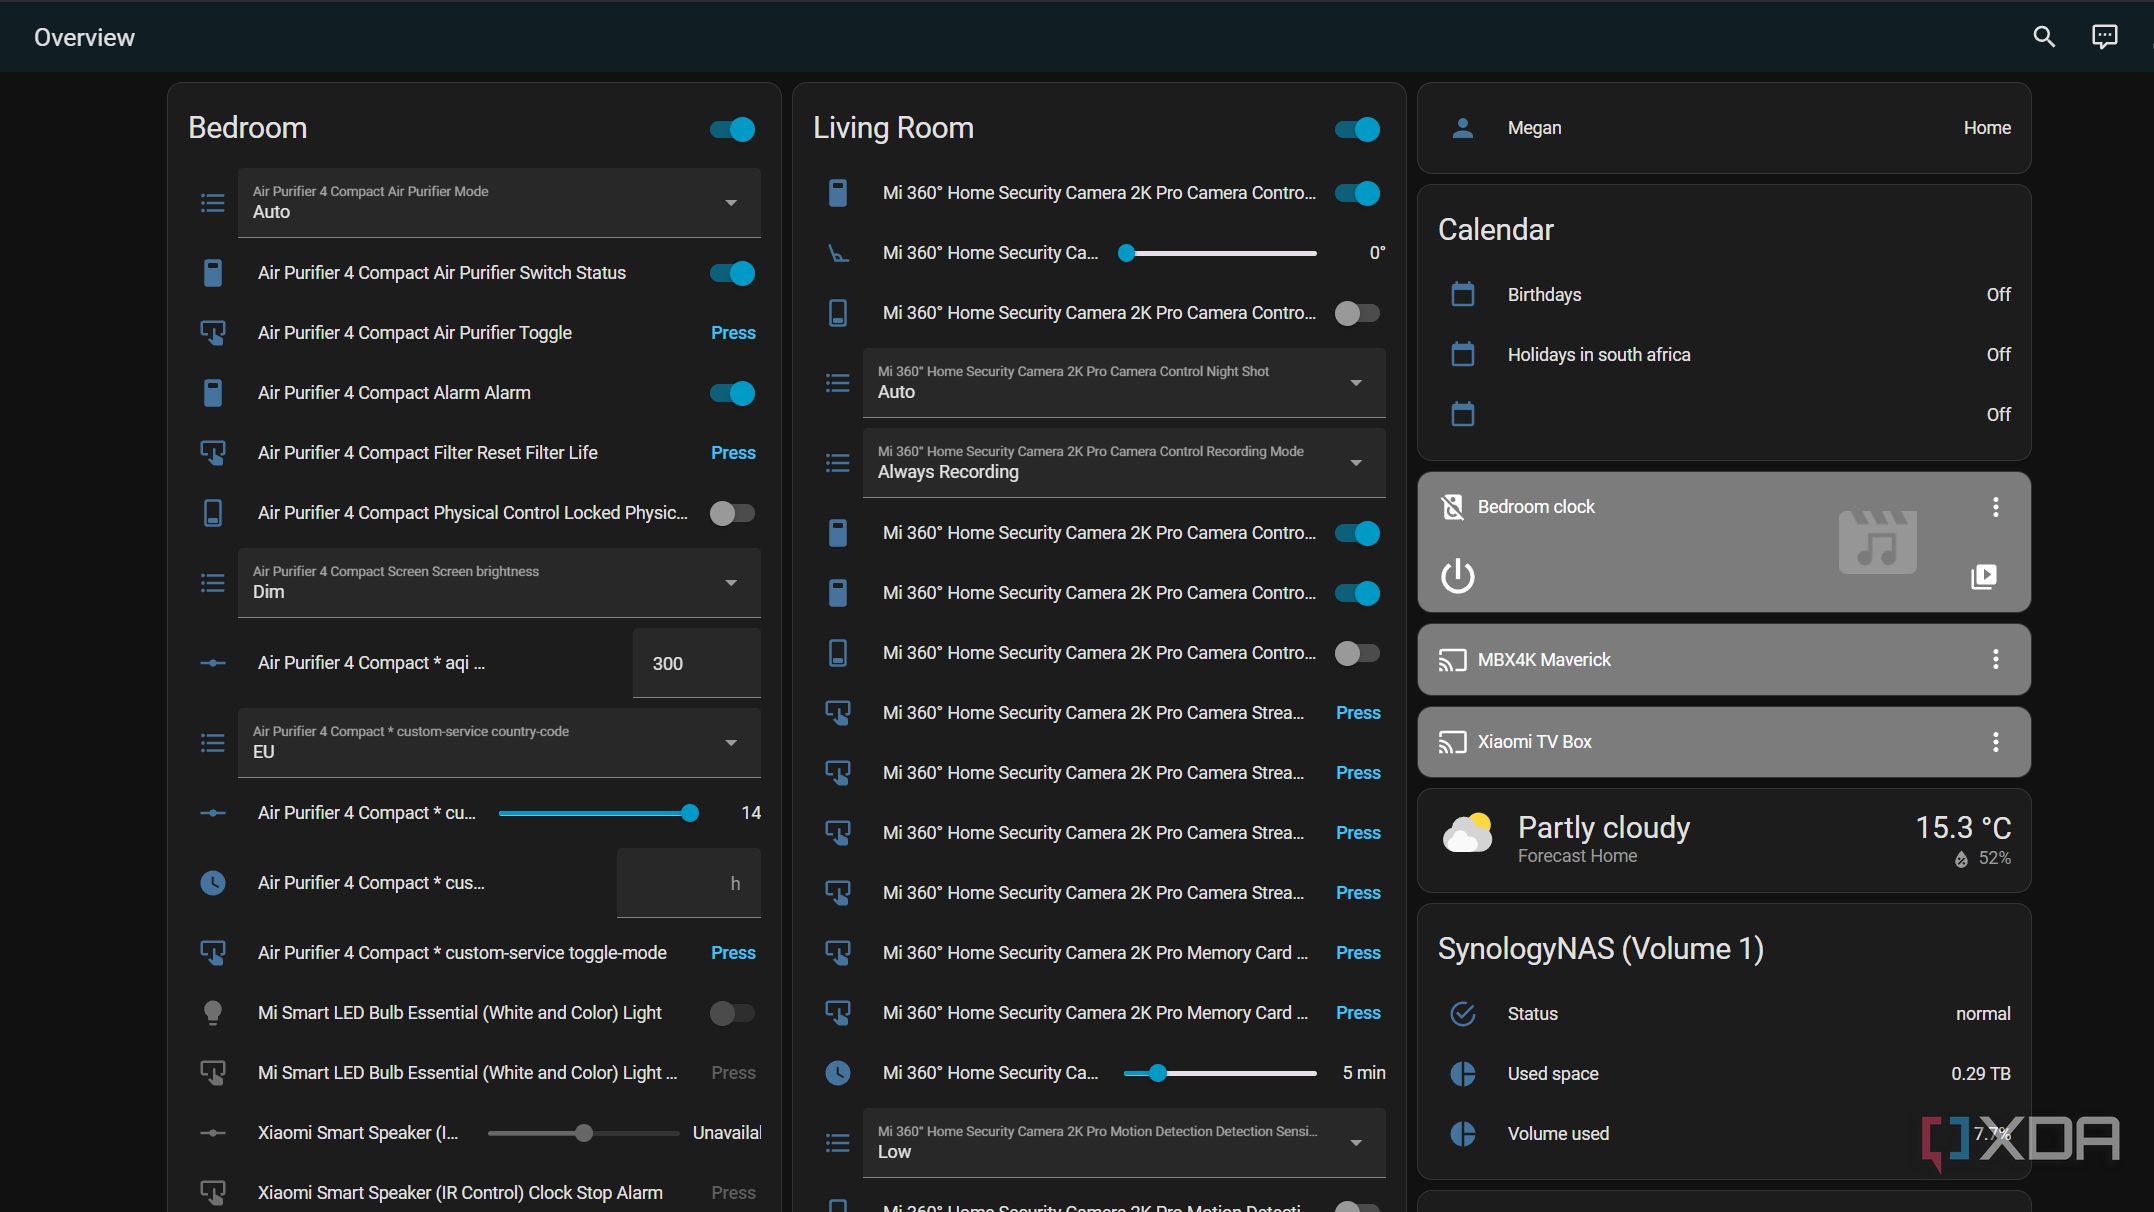The width and height of the screenshot is (2154, 1212).
Task: Open Screen brightness Dim dropdown
Action: click(x=499, y=583)
